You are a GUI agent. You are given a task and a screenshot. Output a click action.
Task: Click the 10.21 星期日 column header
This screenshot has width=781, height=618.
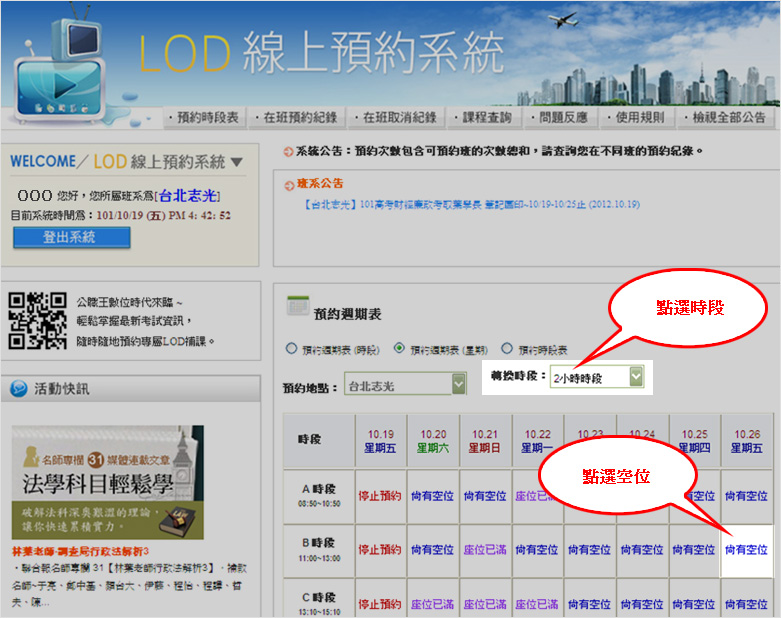point(486,441)
